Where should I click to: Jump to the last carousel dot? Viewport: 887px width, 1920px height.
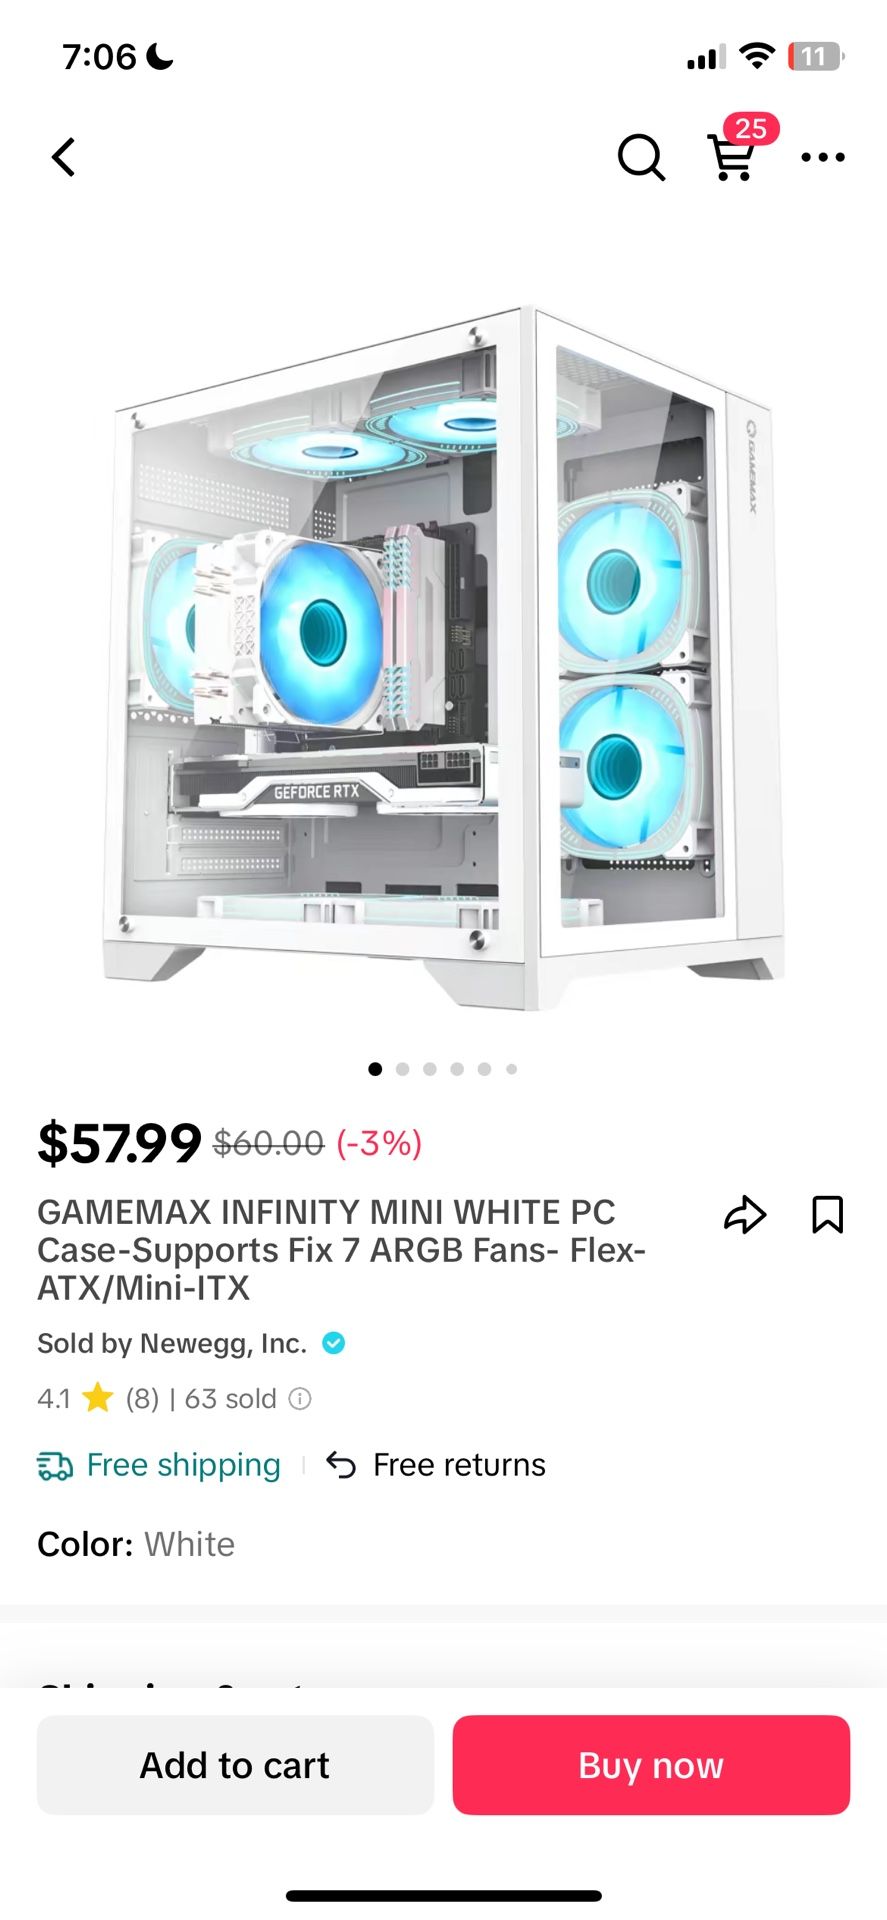coord(511,1069)
